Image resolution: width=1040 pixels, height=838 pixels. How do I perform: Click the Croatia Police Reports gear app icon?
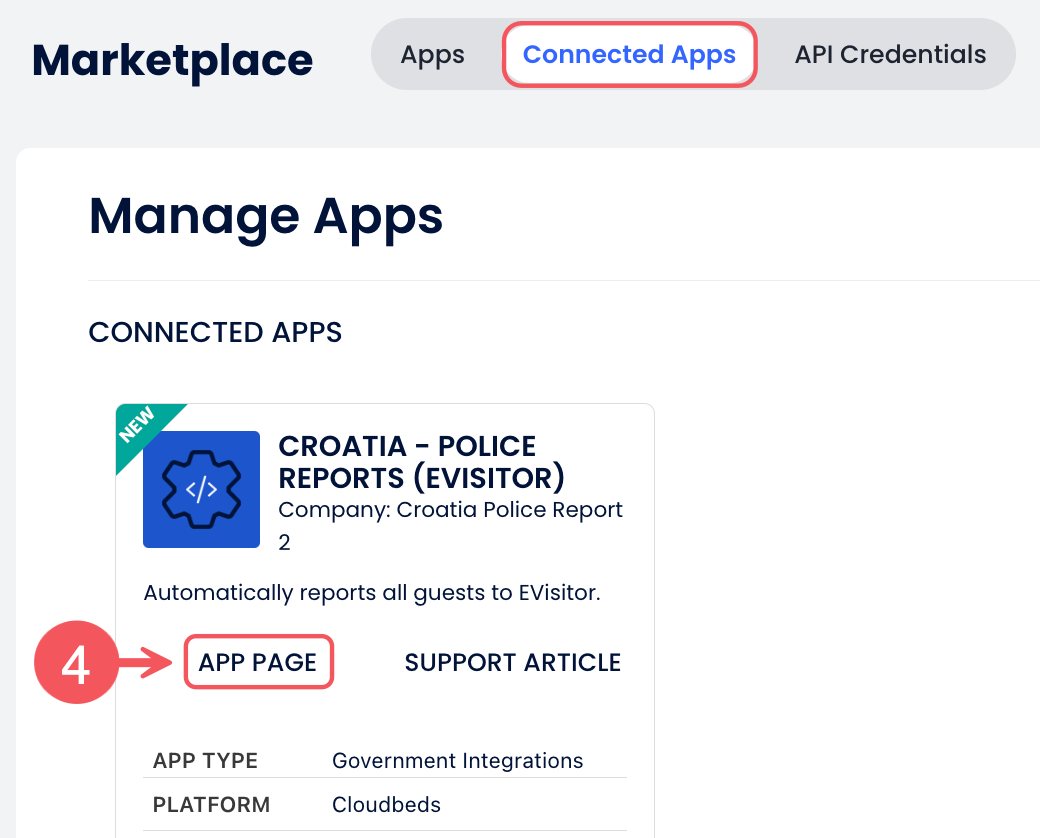[x=201, y=489]
